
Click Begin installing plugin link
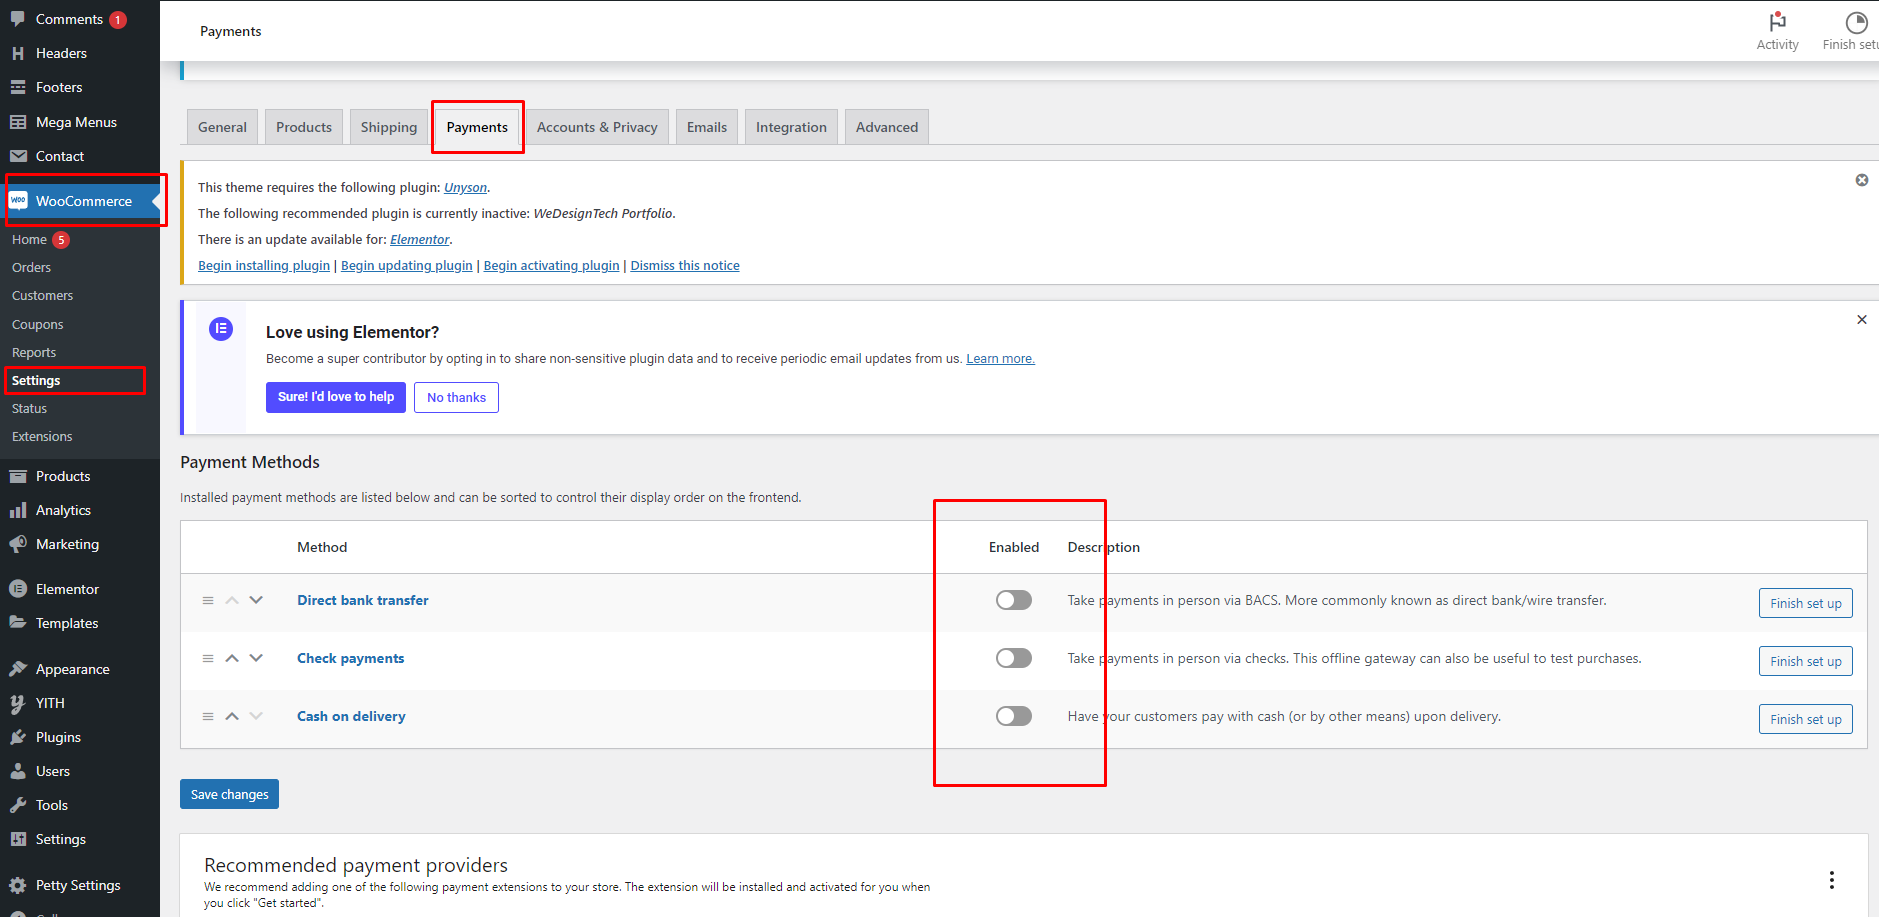[x=264, y=265]
